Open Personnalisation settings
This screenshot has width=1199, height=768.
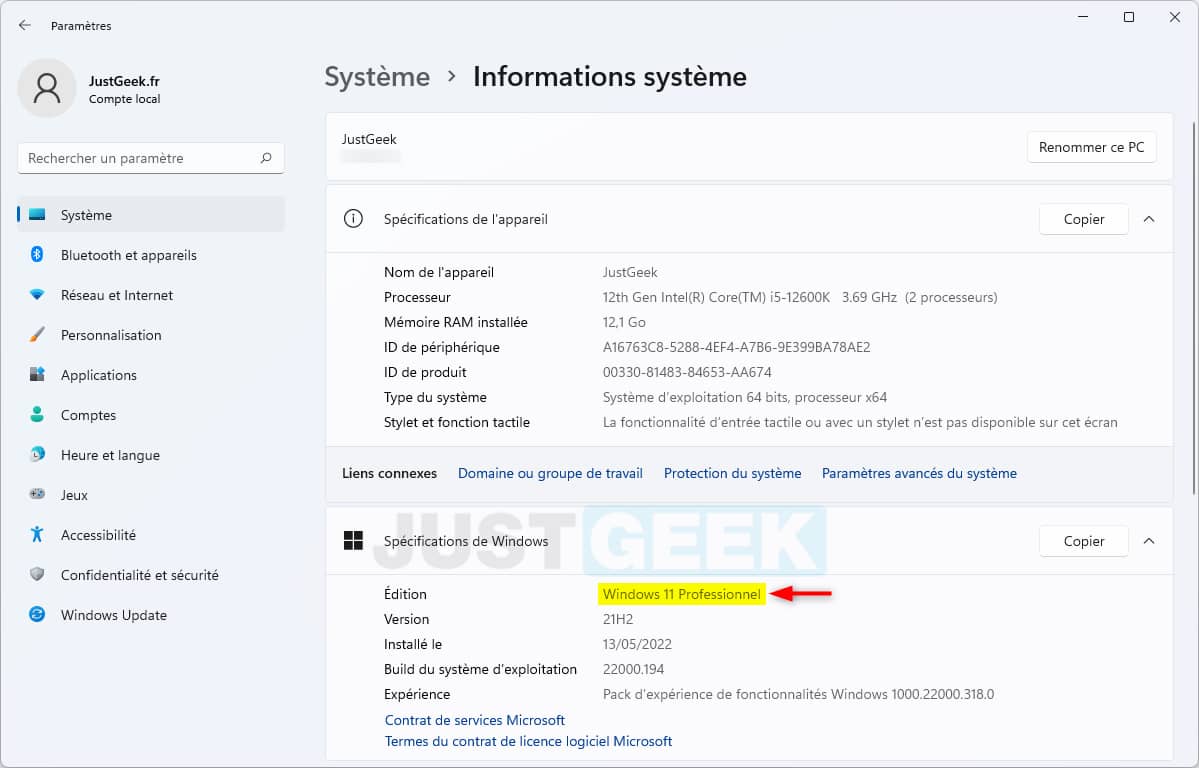151,334
